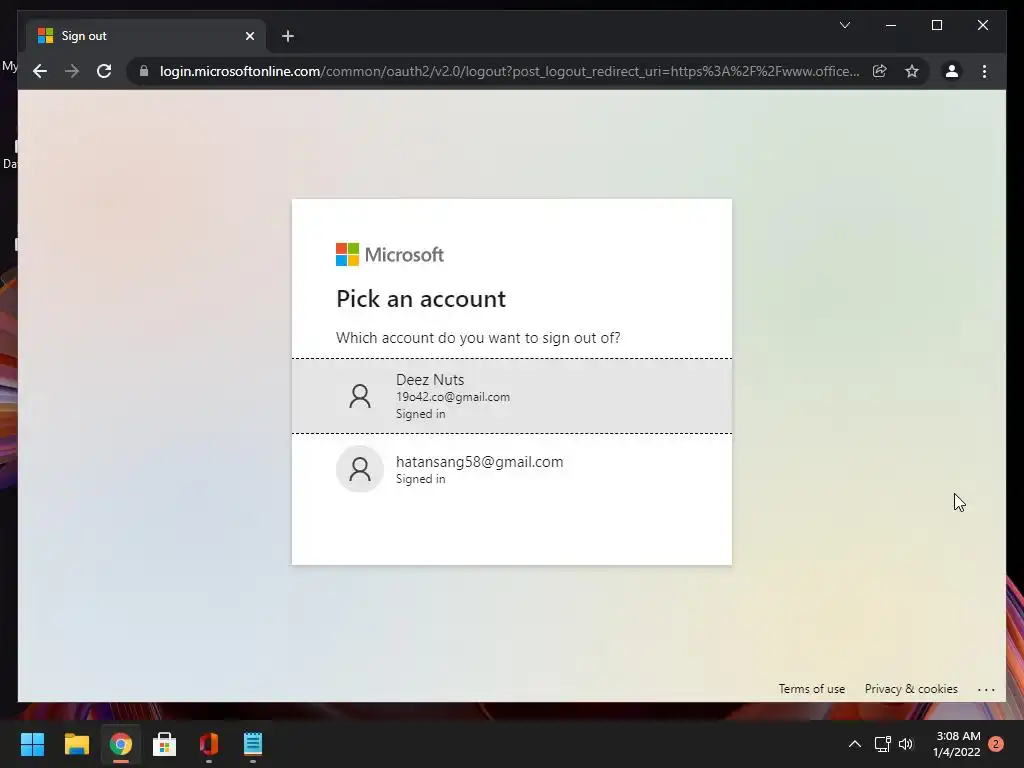Click the Microsoft logo
Image resolution: width=1024 pixels, height=768 pixels.
point(390,255)
